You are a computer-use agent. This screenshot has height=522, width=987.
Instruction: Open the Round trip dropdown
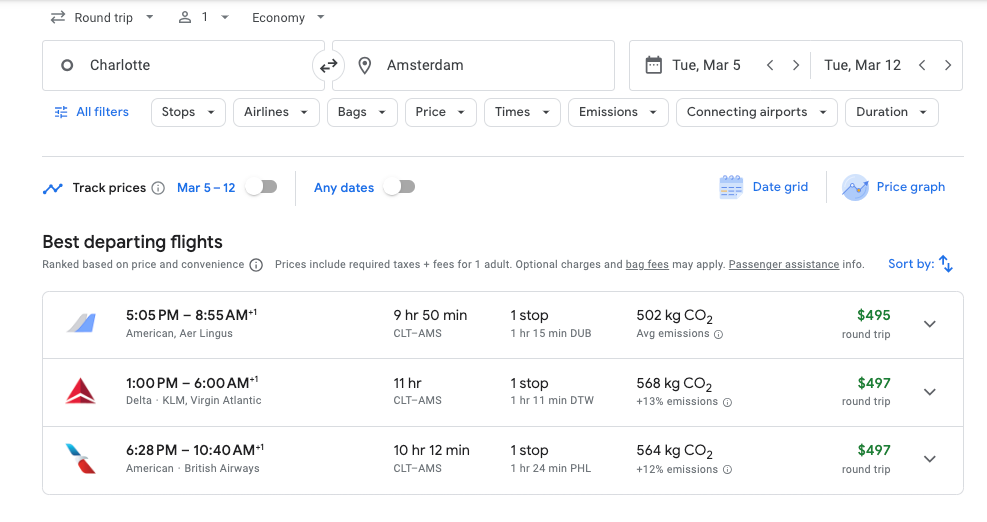103,17
